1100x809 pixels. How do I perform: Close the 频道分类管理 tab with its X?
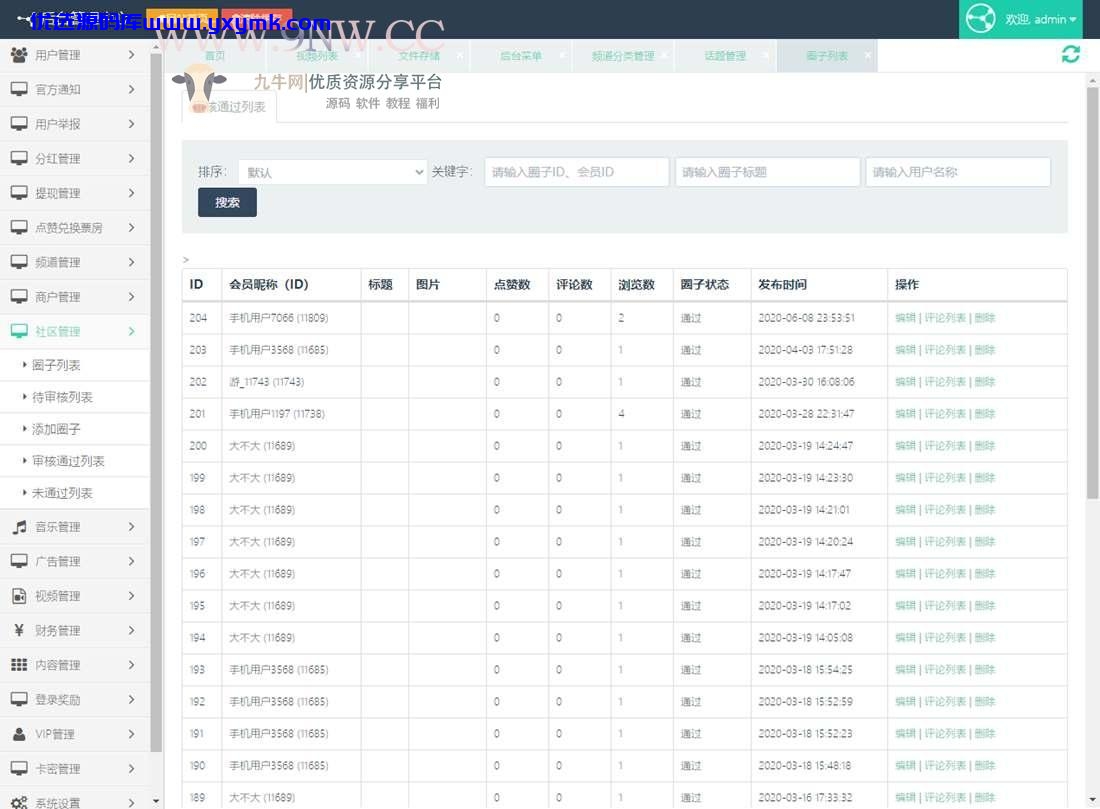tap(664, 55)
